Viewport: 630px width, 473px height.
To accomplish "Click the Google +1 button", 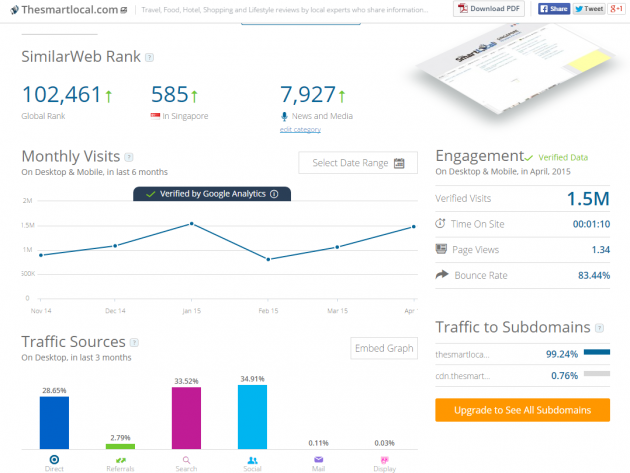I will [617, 9].
